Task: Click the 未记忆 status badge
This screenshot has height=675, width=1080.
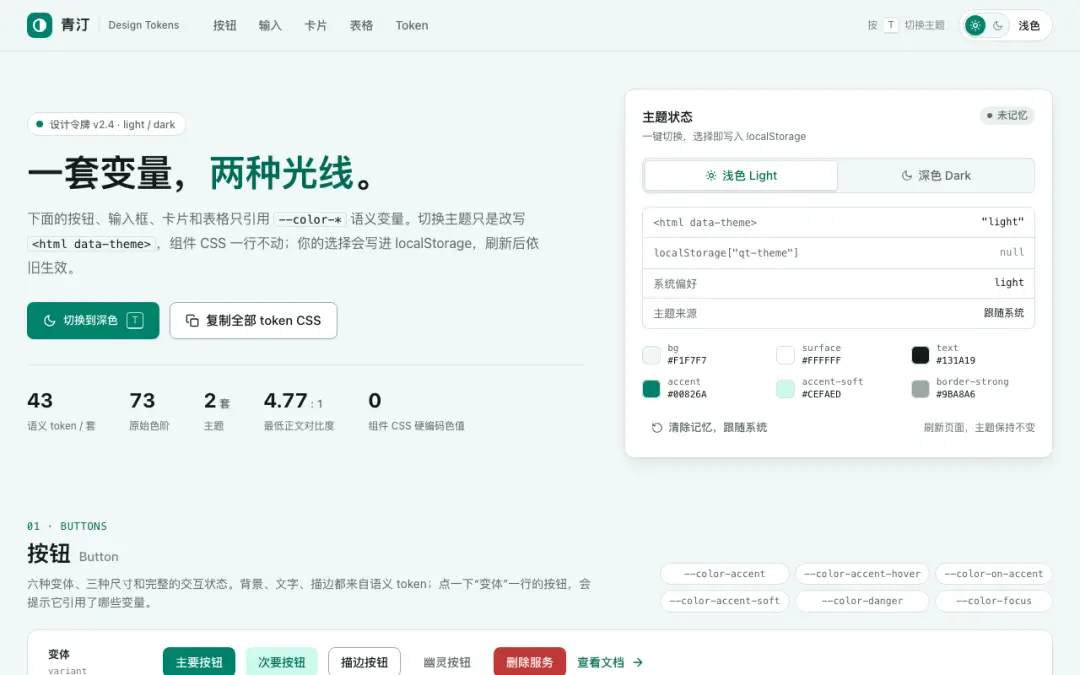Action: coord(1007,116)
